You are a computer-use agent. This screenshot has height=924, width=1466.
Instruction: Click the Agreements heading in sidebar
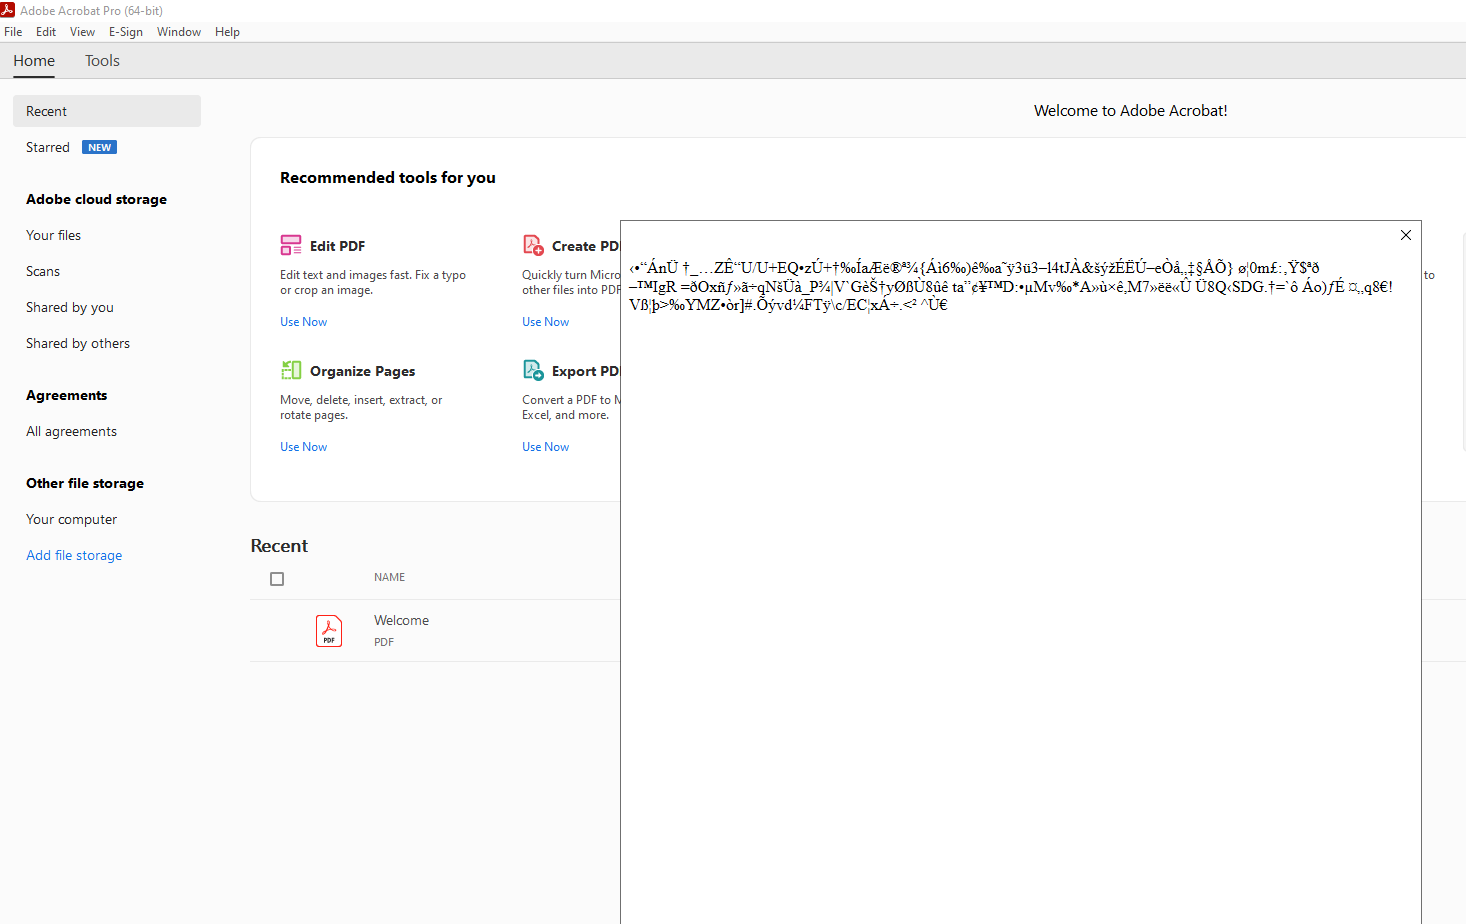66,395
